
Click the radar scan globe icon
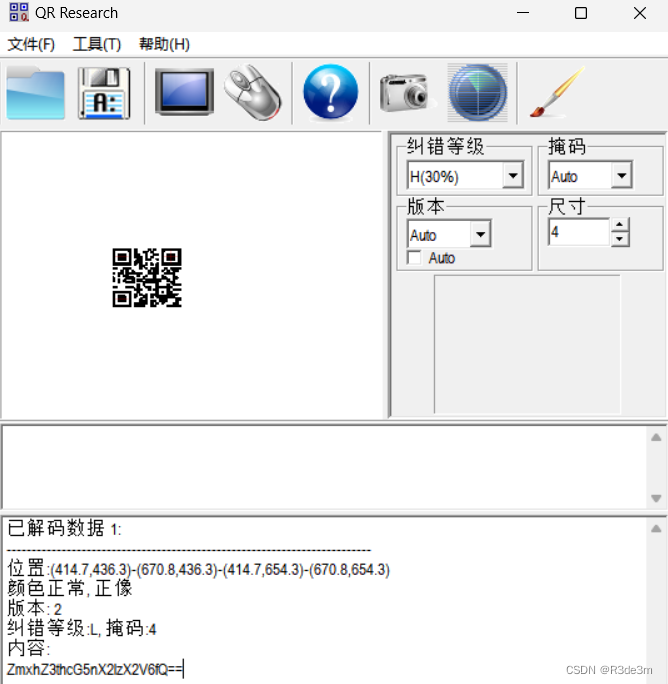pos(478,92)
